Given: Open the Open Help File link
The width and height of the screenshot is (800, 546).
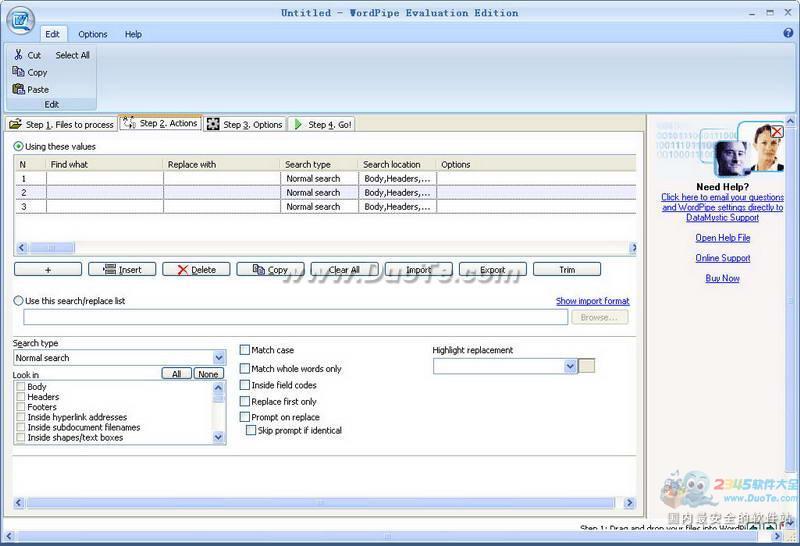Looking at the screenshot, I should point(722,237).
